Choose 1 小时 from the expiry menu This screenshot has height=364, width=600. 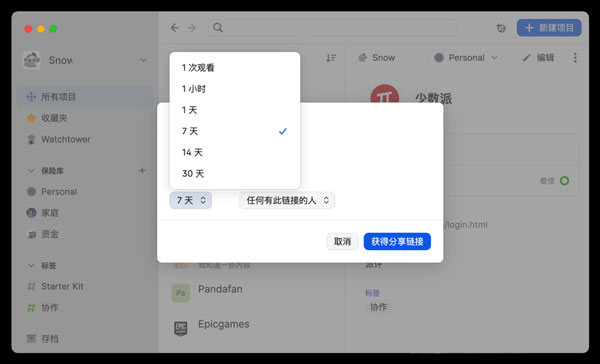coord(235,89)
